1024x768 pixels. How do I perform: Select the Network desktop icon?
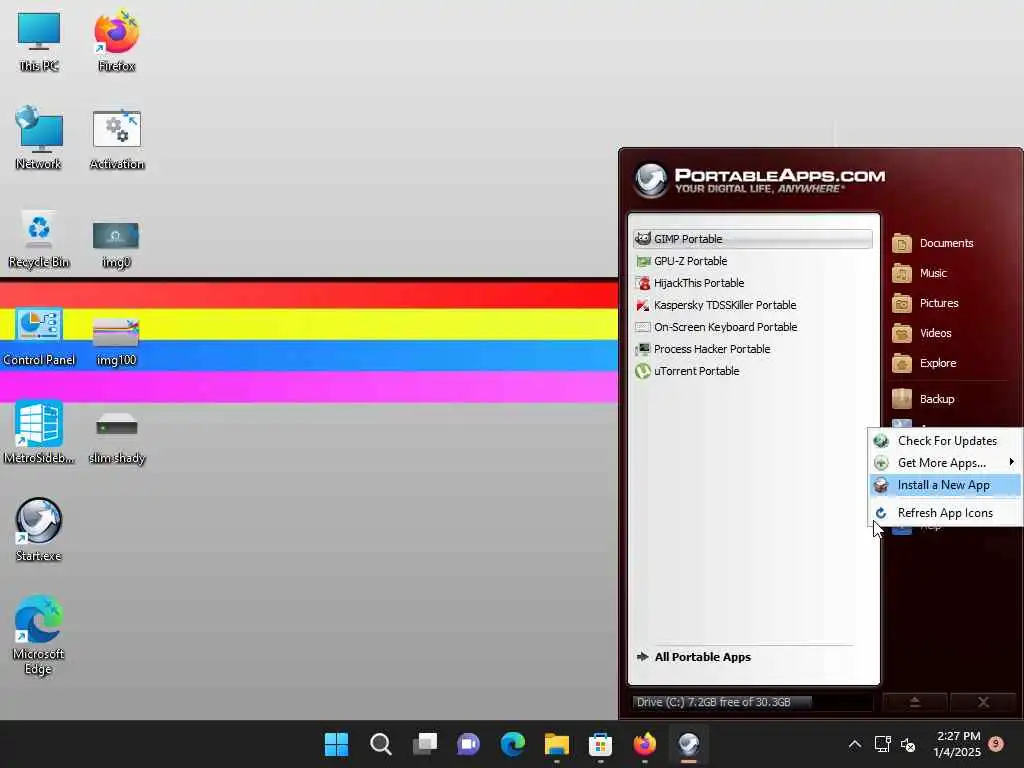click(x=39, y=138)
